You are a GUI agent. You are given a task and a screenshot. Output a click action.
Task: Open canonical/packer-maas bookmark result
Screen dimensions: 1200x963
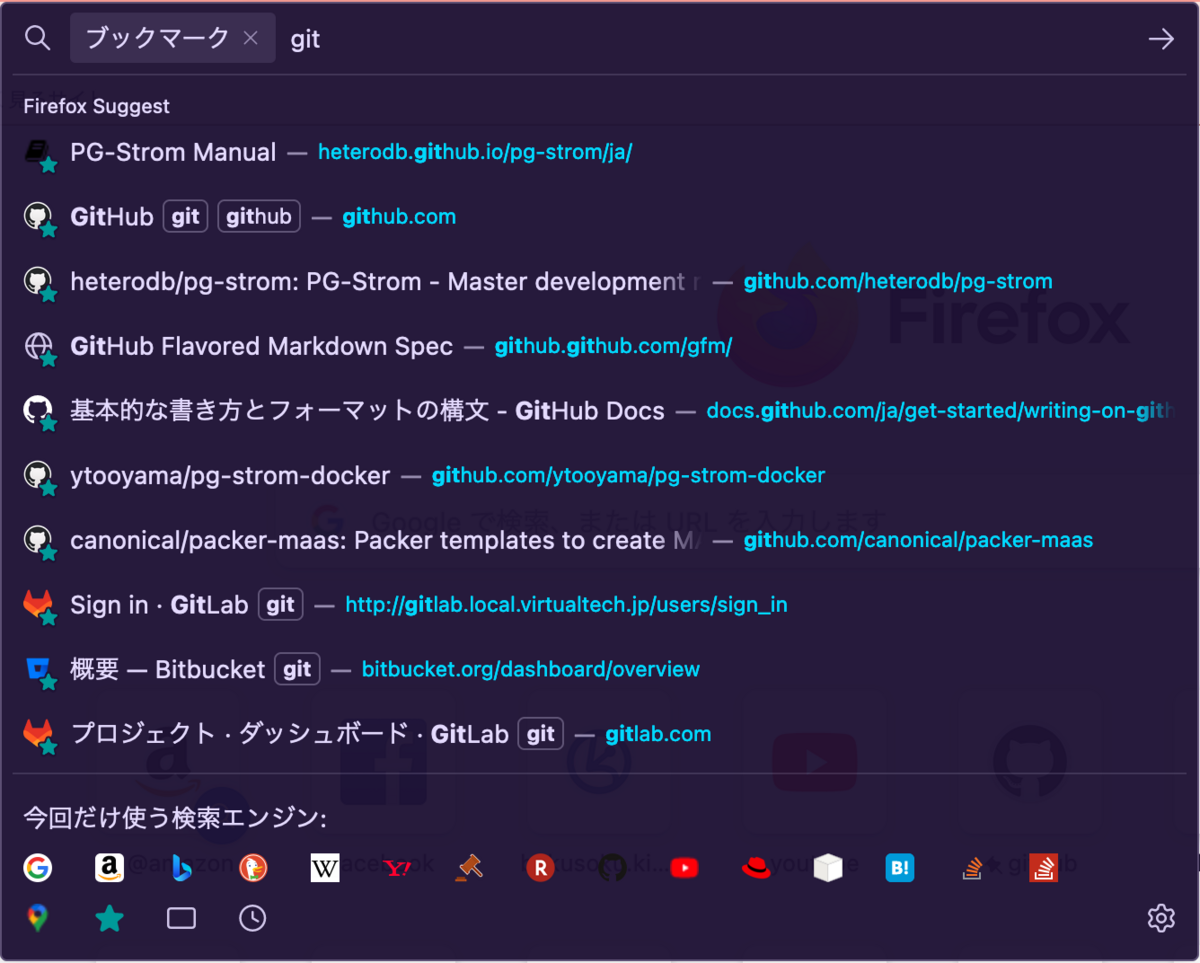click(x=600, y=540)
